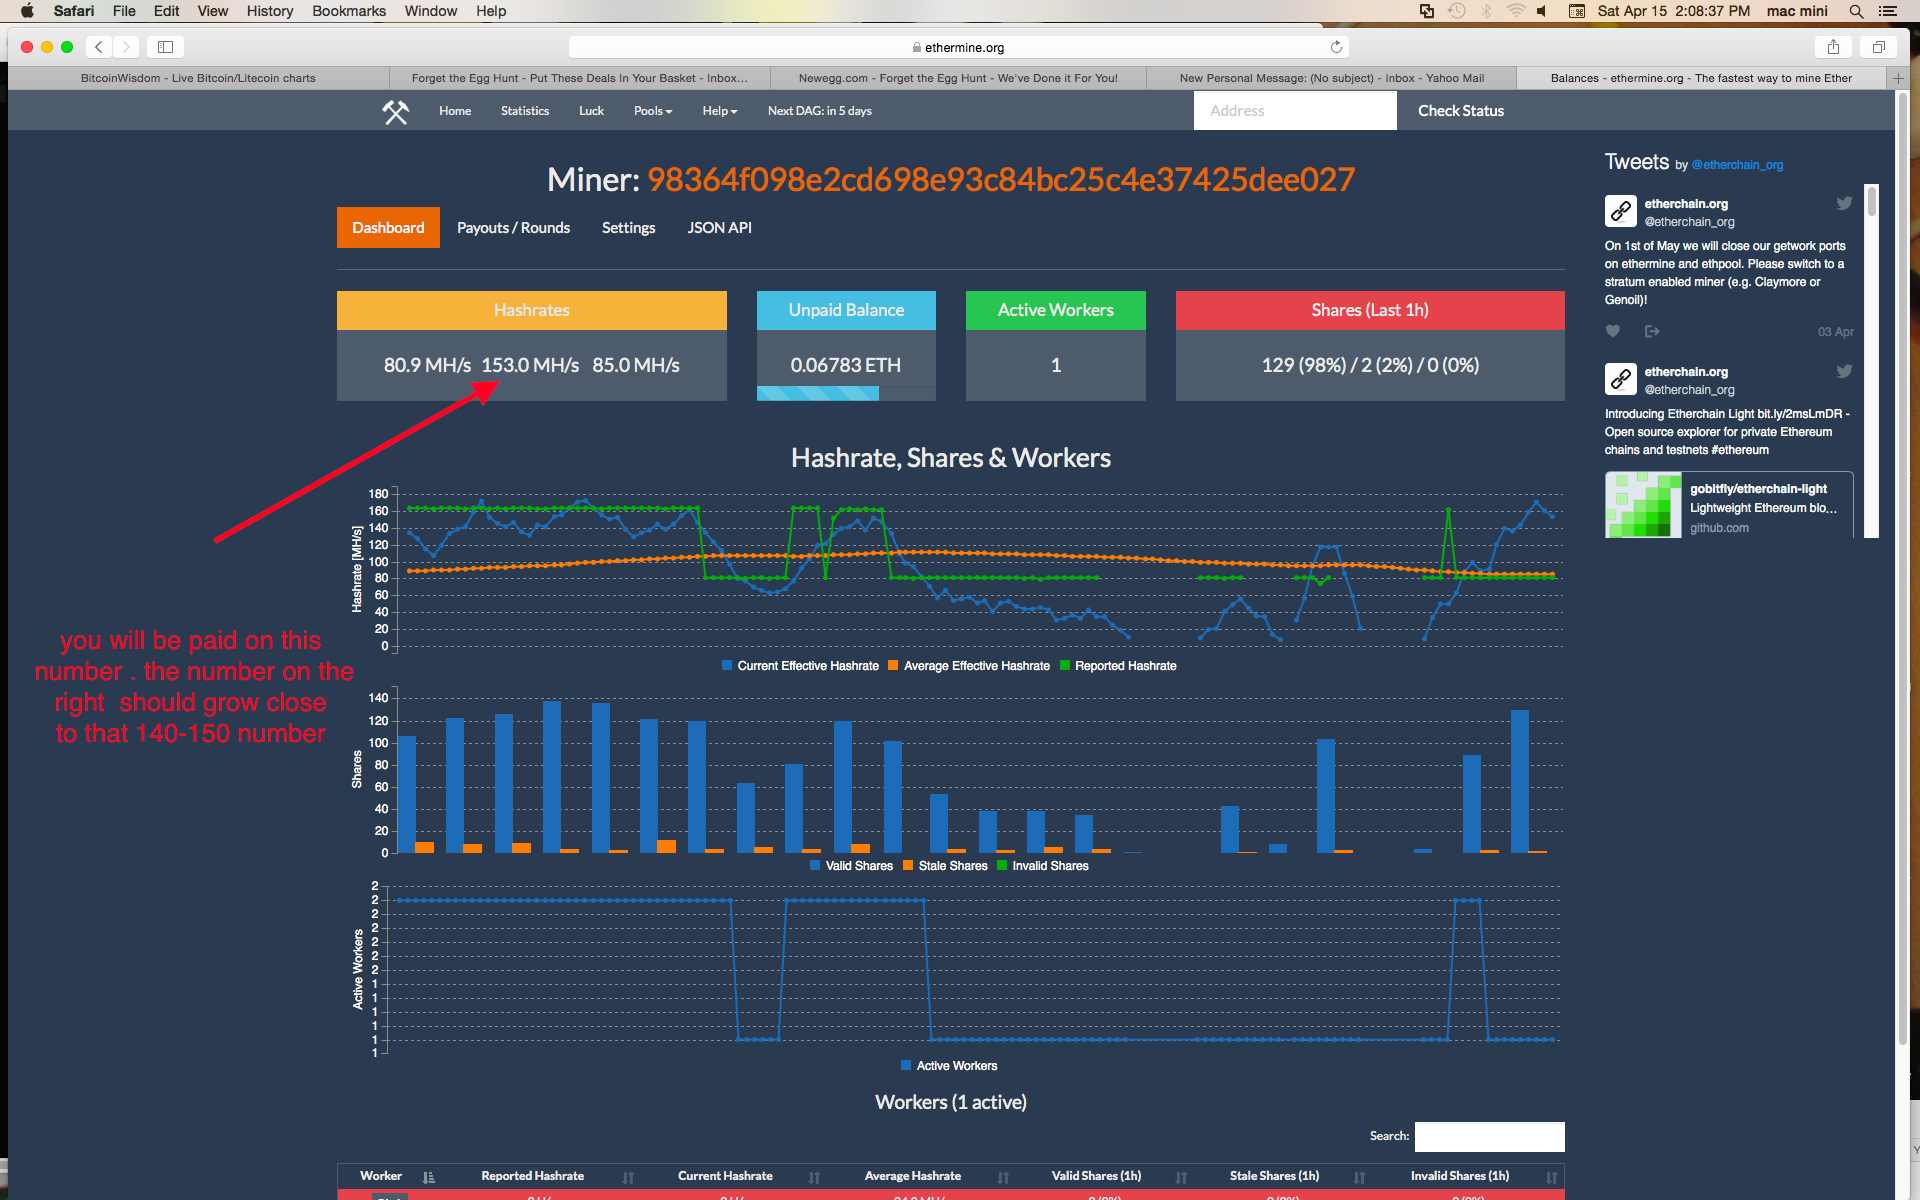Open the Luck page link
The height and width of the screenshot is (1200, 1920).
(591, 111)
